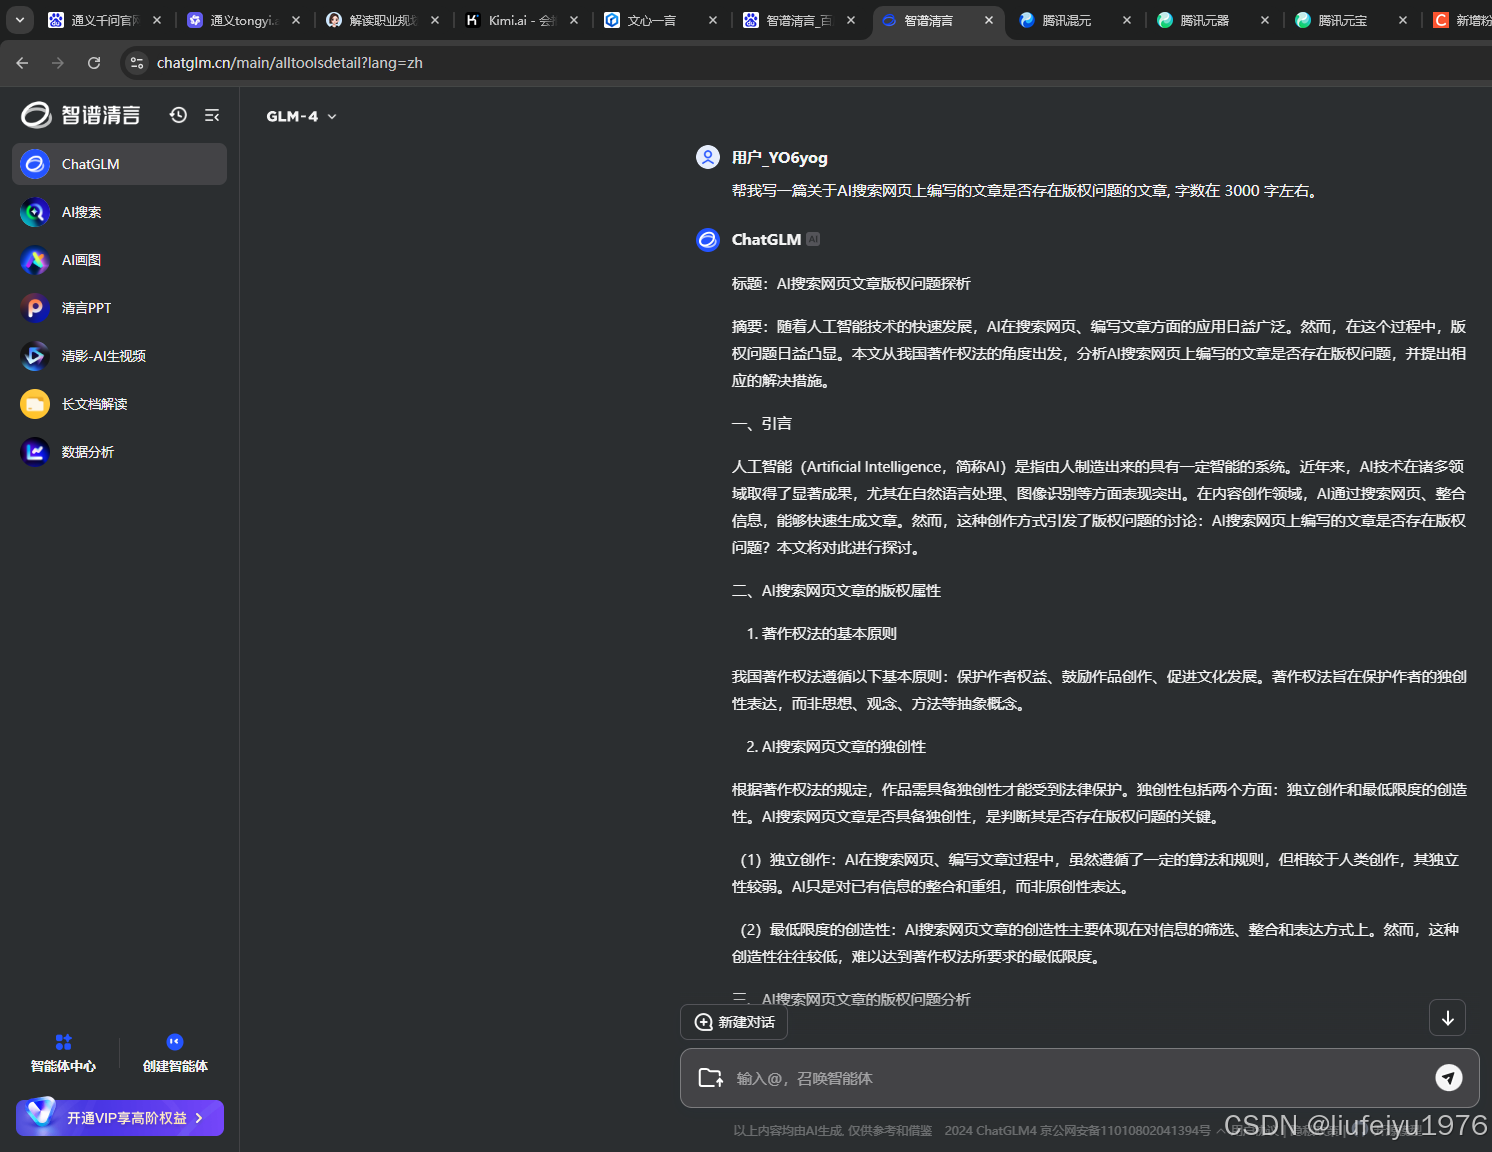This screenshot has width=1492, height=1152.
Task: Switch to 腾讯元器 tab
Action: coord(1212,20)
